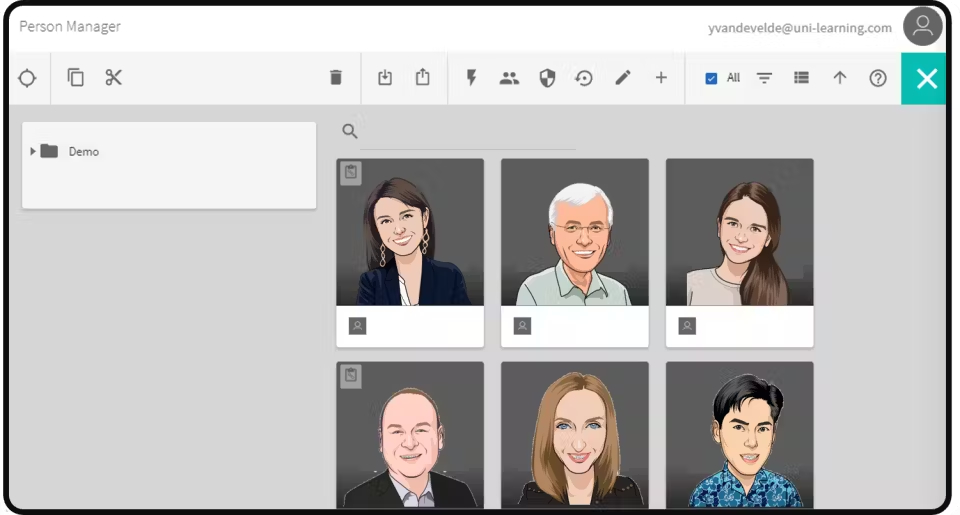960x515 pixels.
Task: Focus the person search field
Action: (468, 133)
